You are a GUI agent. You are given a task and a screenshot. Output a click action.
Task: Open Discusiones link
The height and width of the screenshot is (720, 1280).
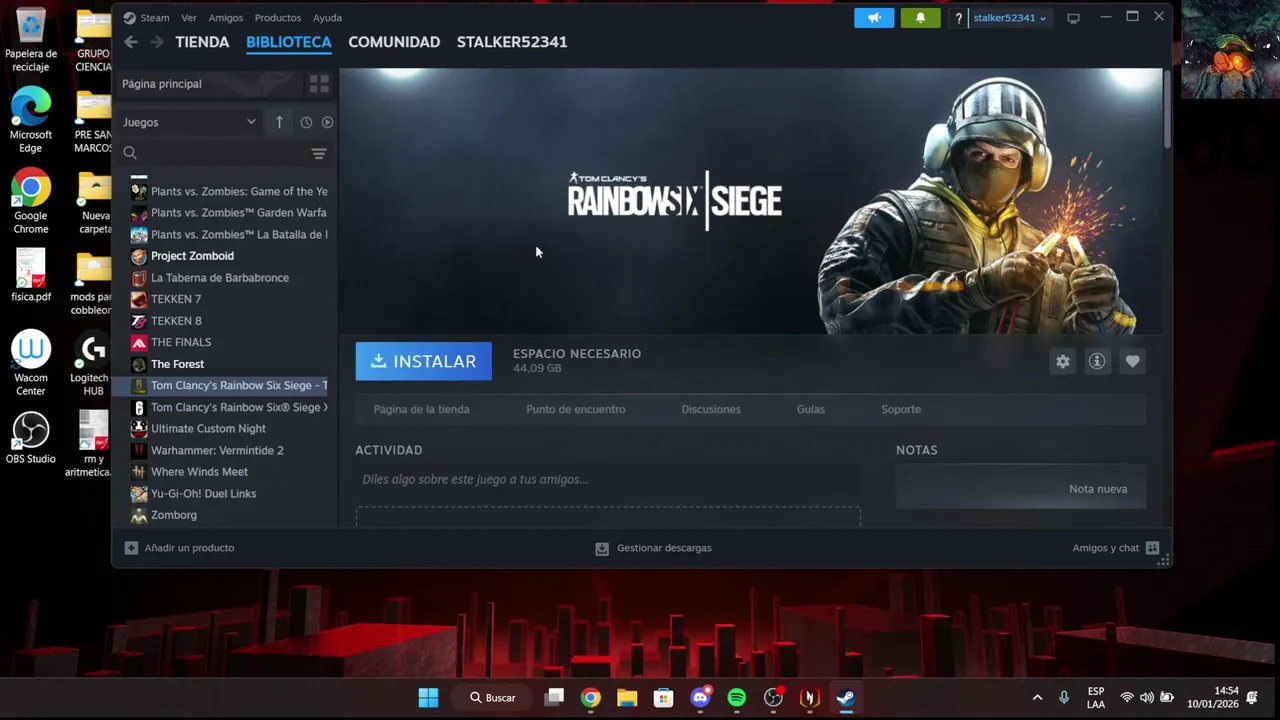tap(711, 409)
